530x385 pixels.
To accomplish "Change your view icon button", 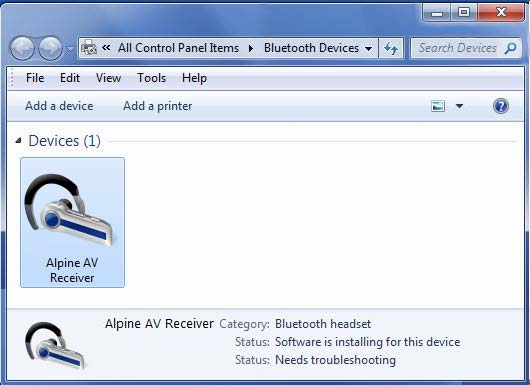I will 438,106.
